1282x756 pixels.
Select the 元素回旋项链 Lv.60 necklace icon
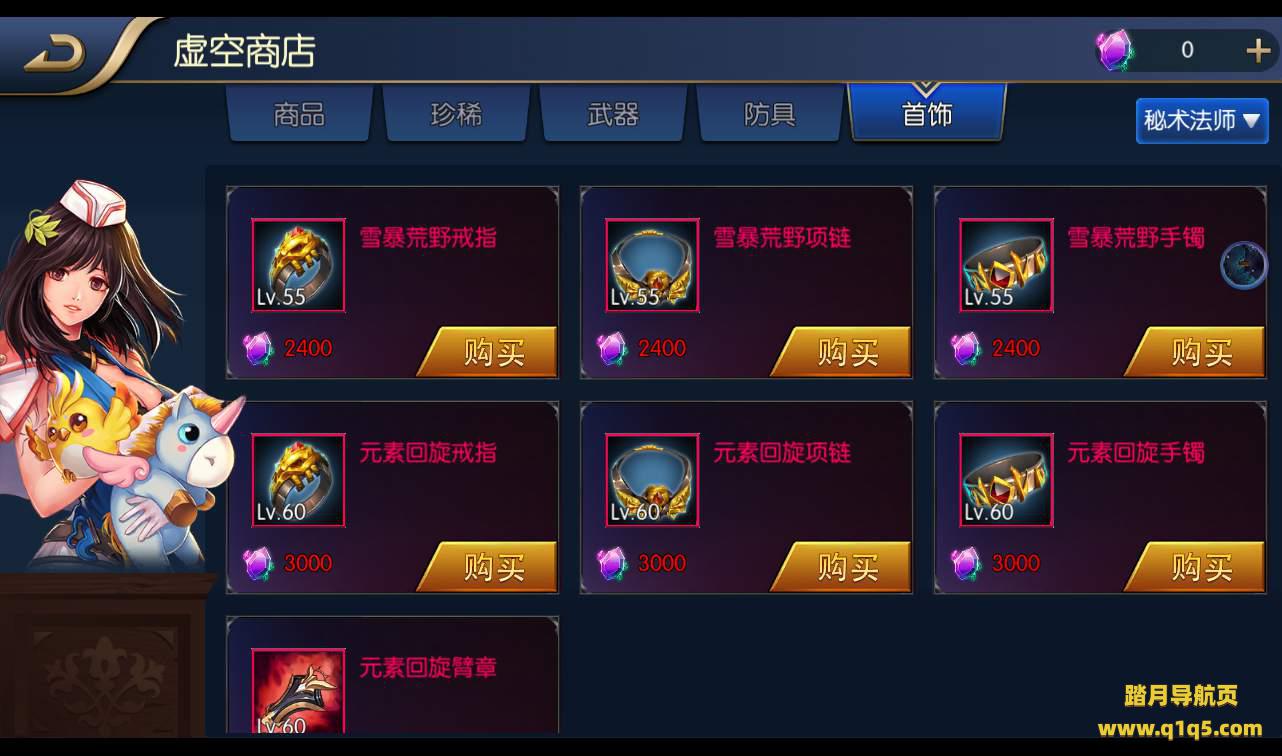point(652,480)
